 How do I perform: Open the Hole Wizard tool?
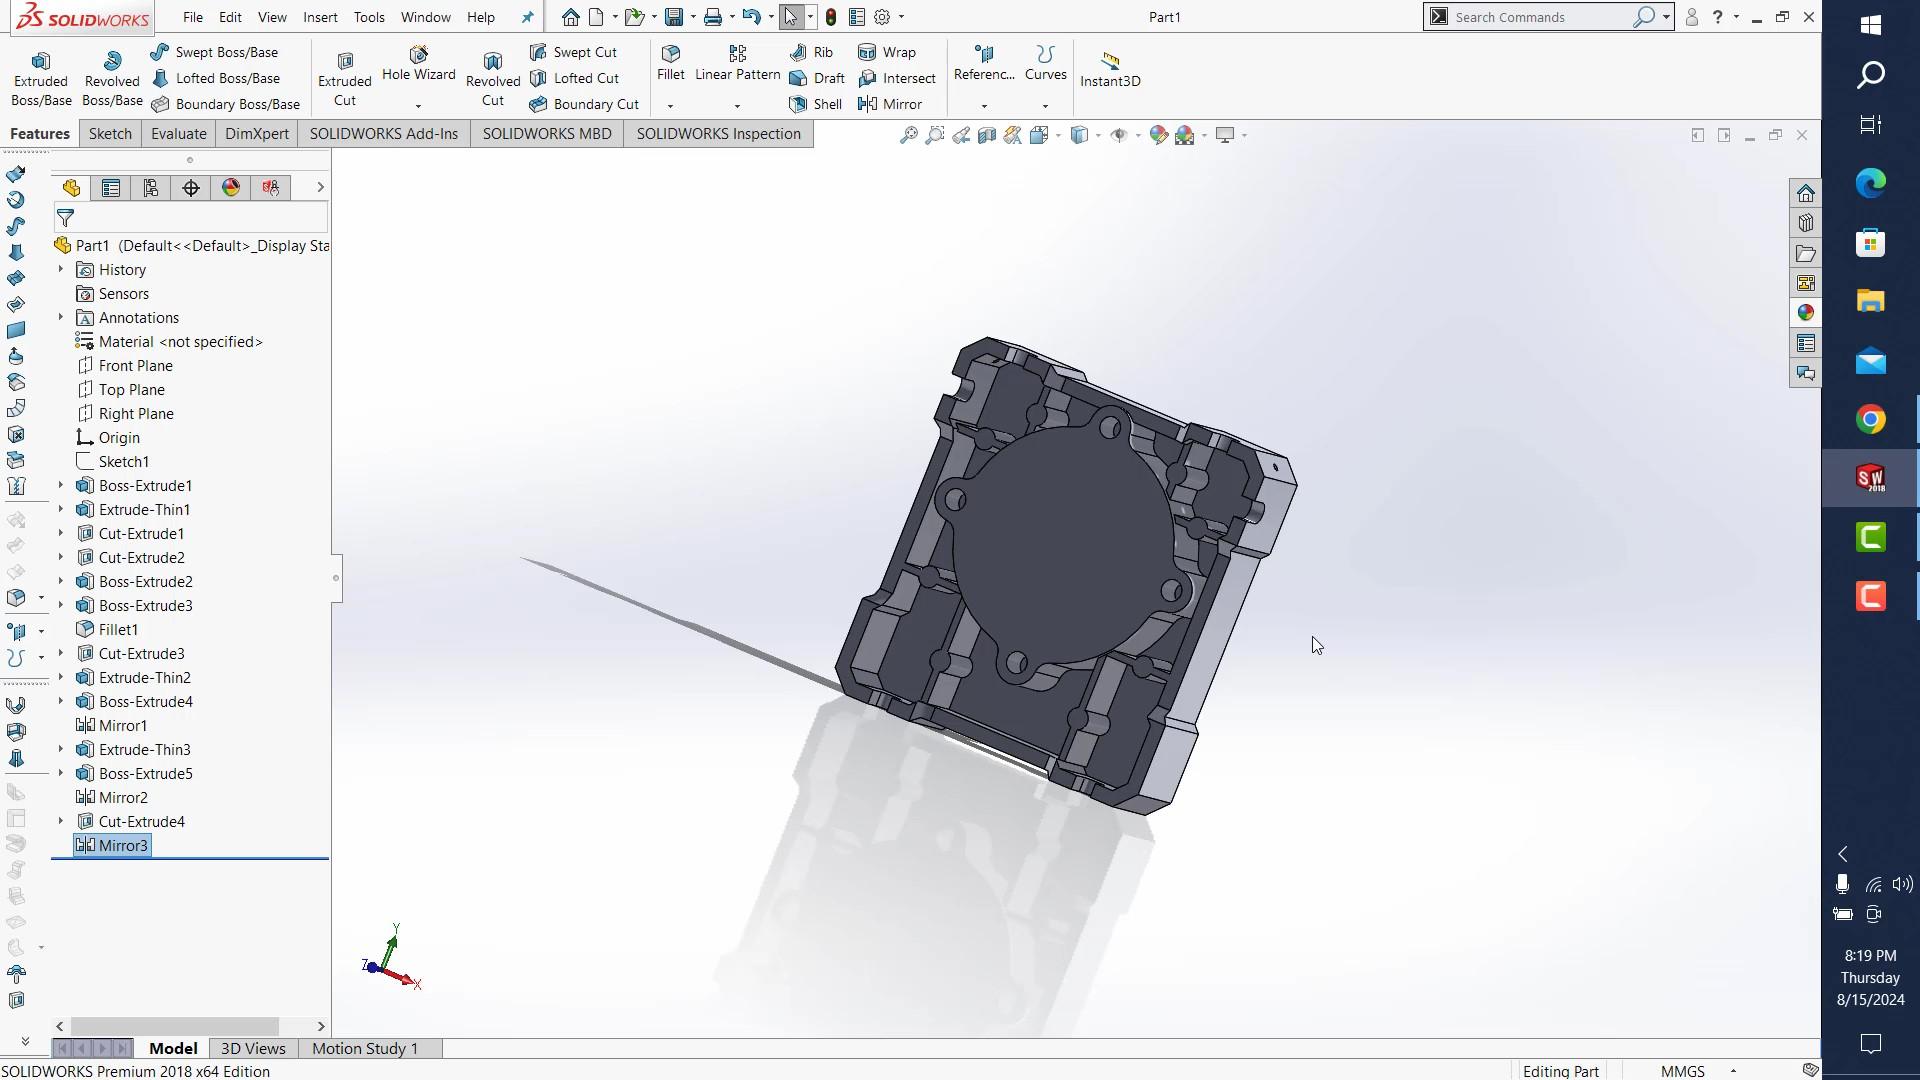click(x=418, y=62)
